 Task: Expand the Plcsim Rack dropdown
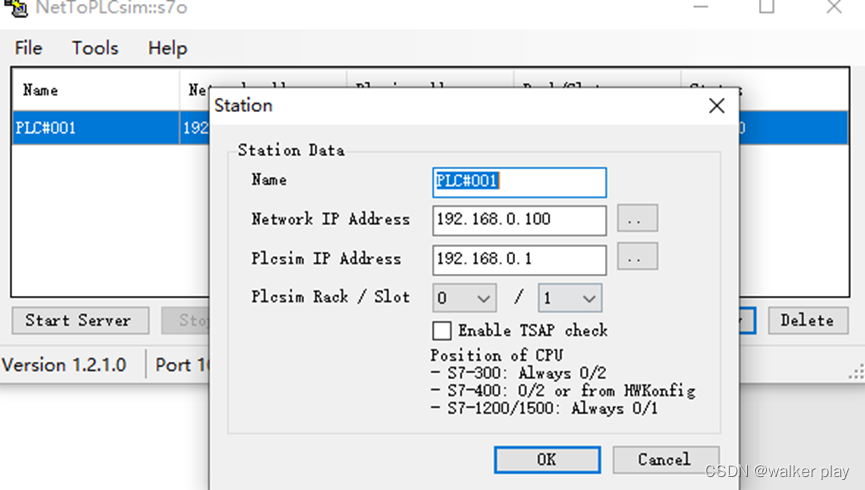pos(464,298)
